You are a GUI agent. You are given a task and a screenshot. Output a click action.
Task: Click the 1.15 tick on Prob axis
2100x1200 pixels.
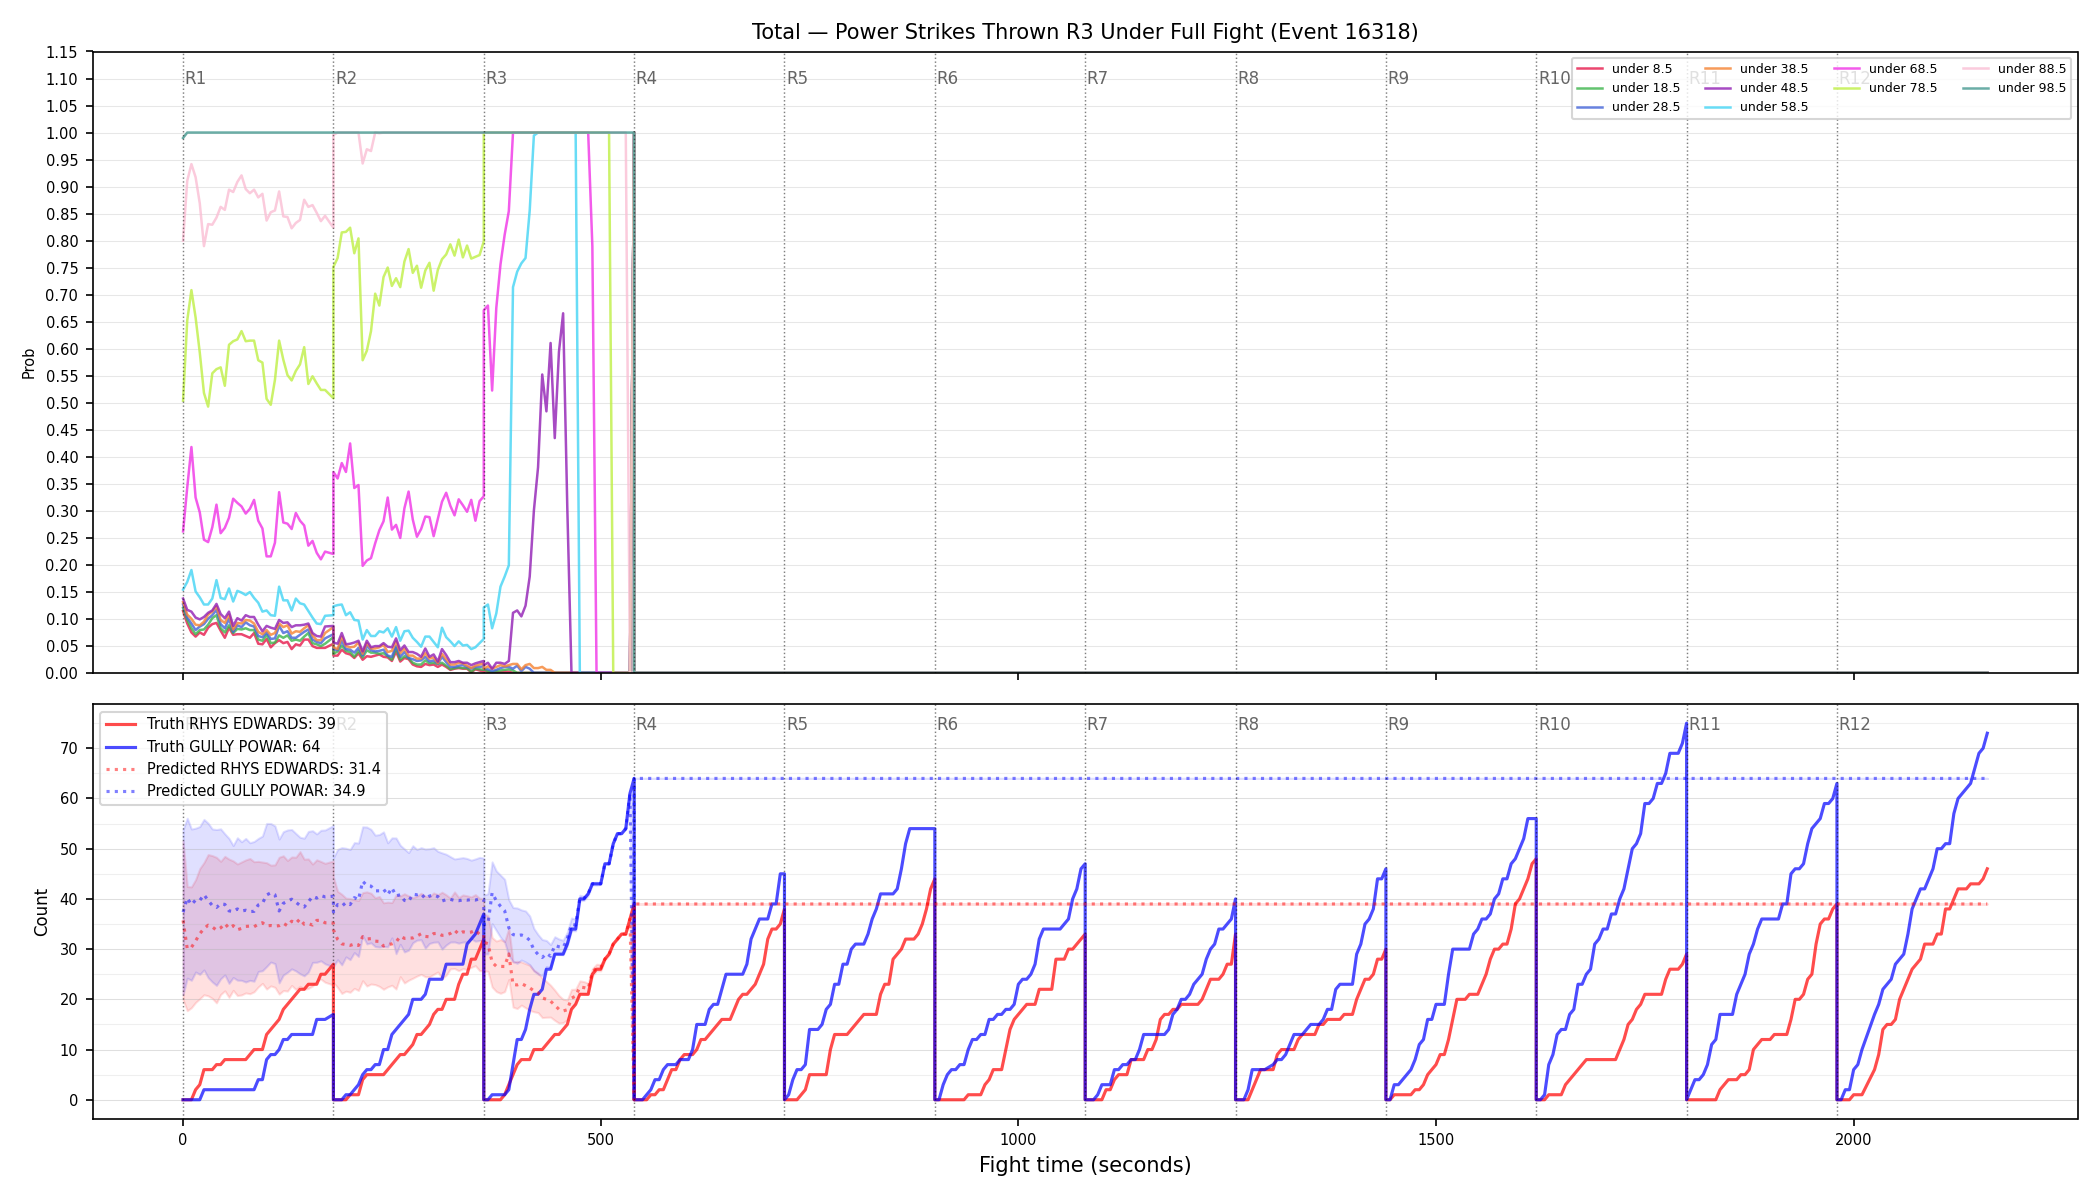(62, 52)
